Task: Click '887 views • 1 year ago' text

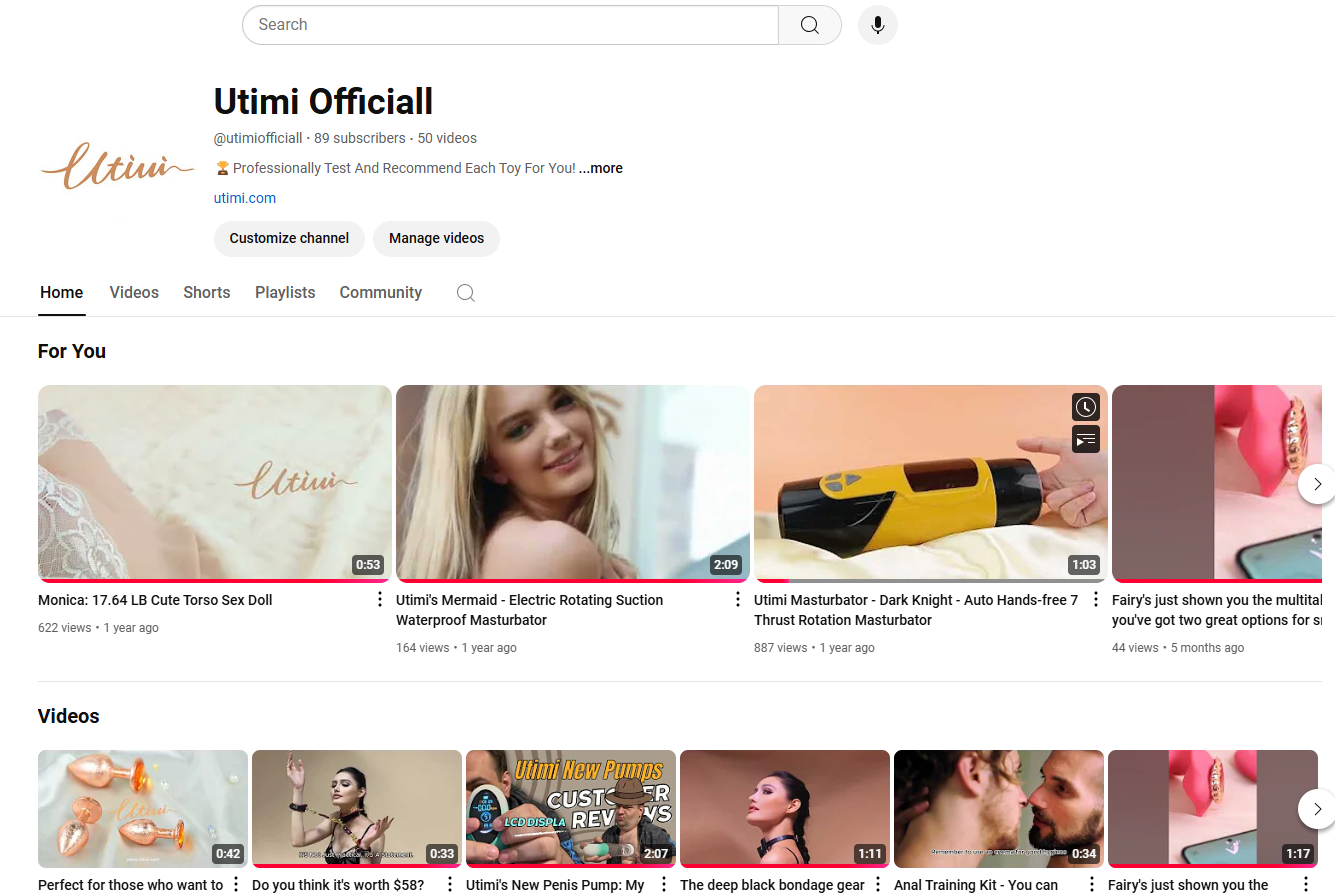Action: 814,648
